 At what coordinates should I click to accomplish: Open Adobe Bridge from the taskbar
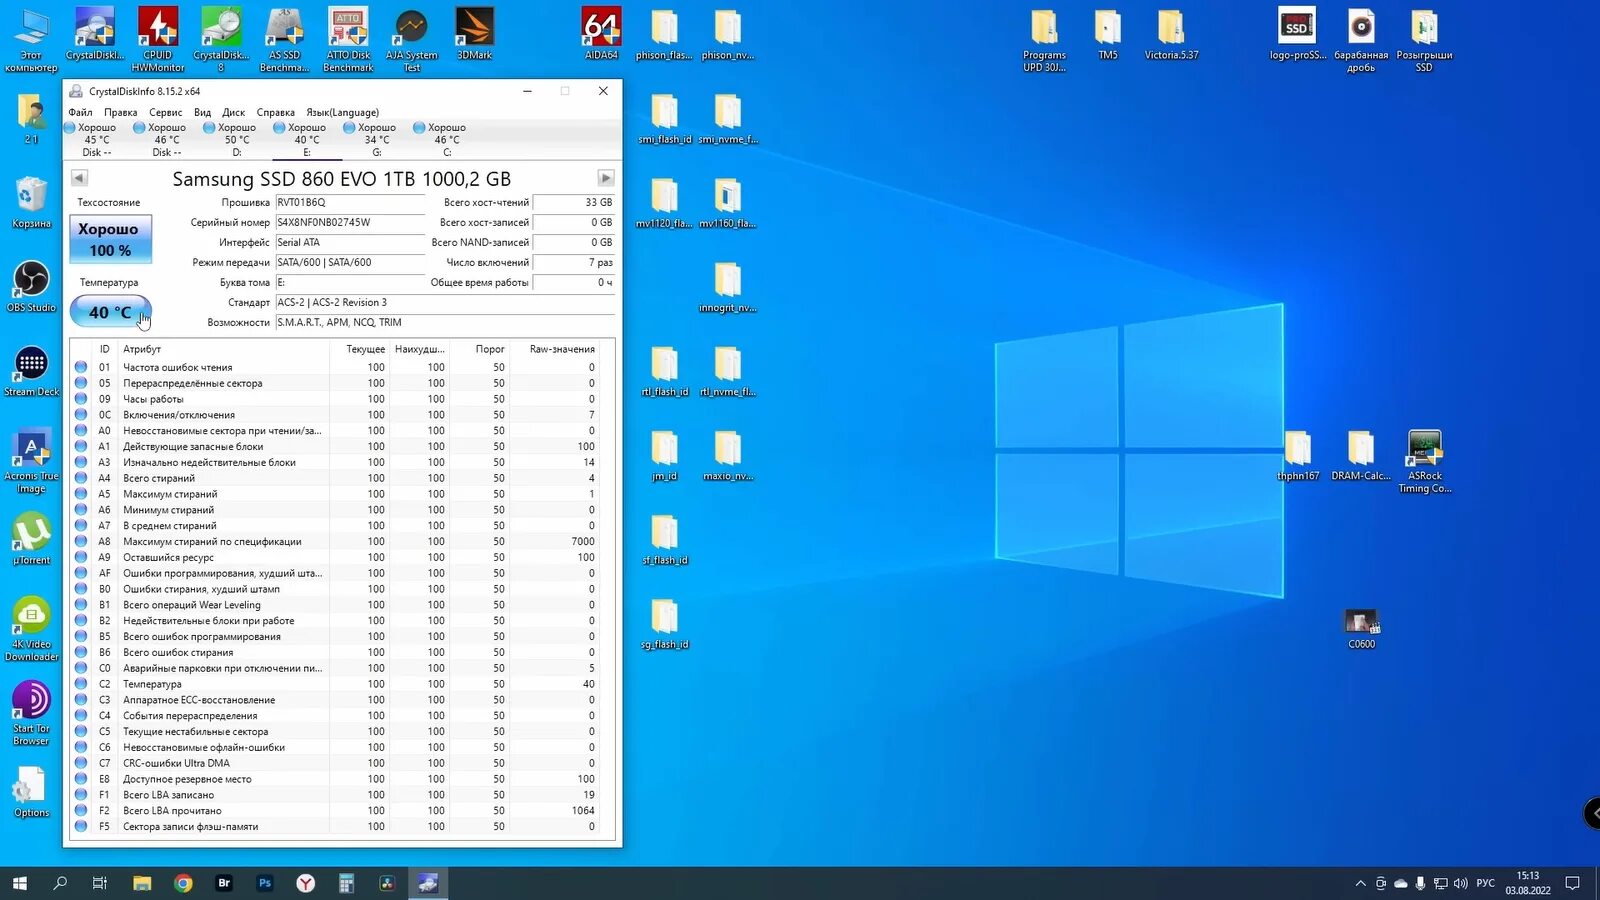[224, 883]
